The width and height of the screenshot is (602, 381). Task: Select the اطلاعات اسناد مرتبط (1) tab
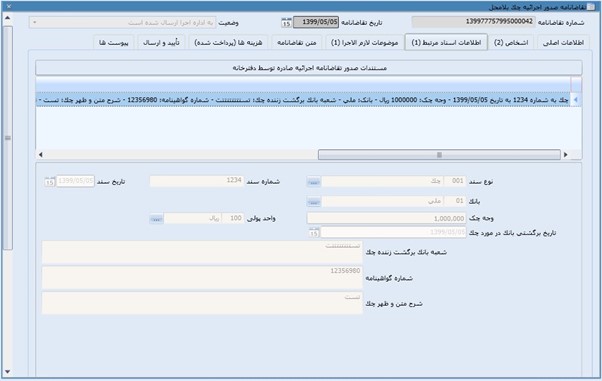446,43
